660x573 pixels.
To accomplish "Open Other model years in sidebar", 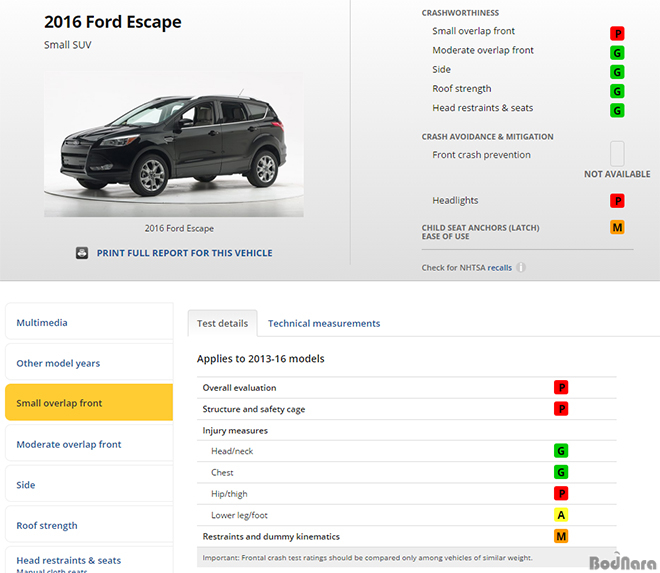I will [x=89, y=362].
